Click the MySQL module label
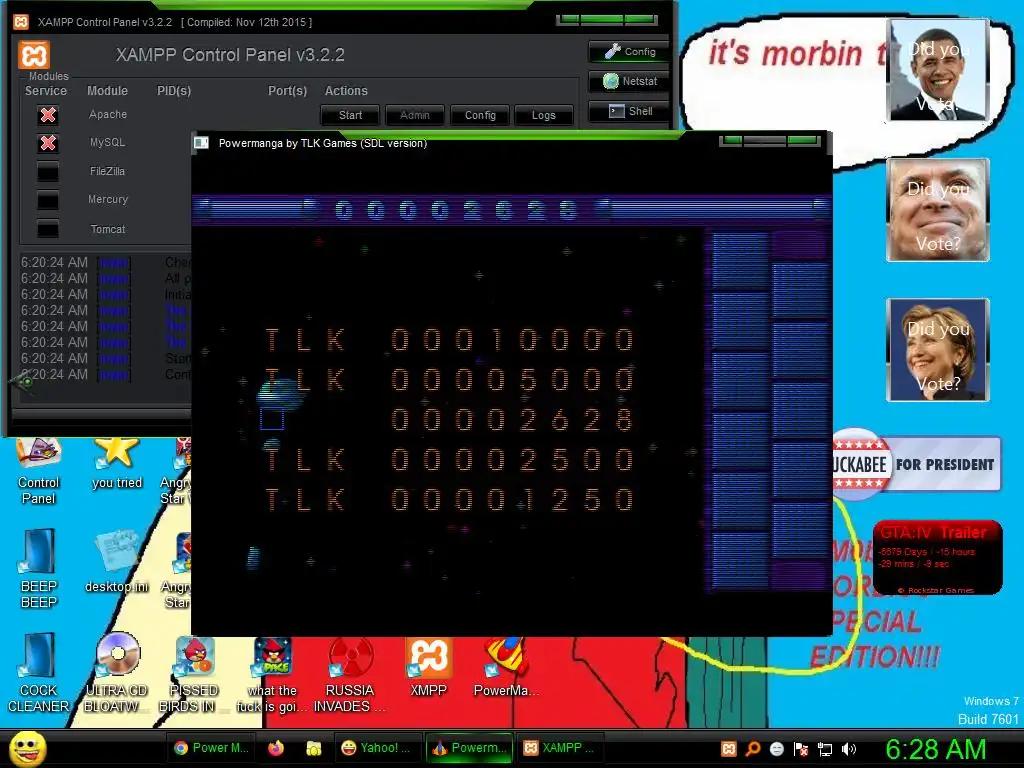The width and height of the screenshot is (1024, 768). pos(107,142)
